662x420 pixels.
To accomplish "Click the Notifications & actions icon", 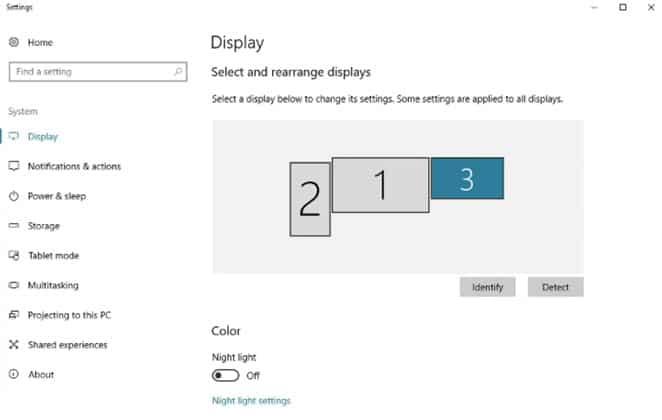I will tap(14, 166).
